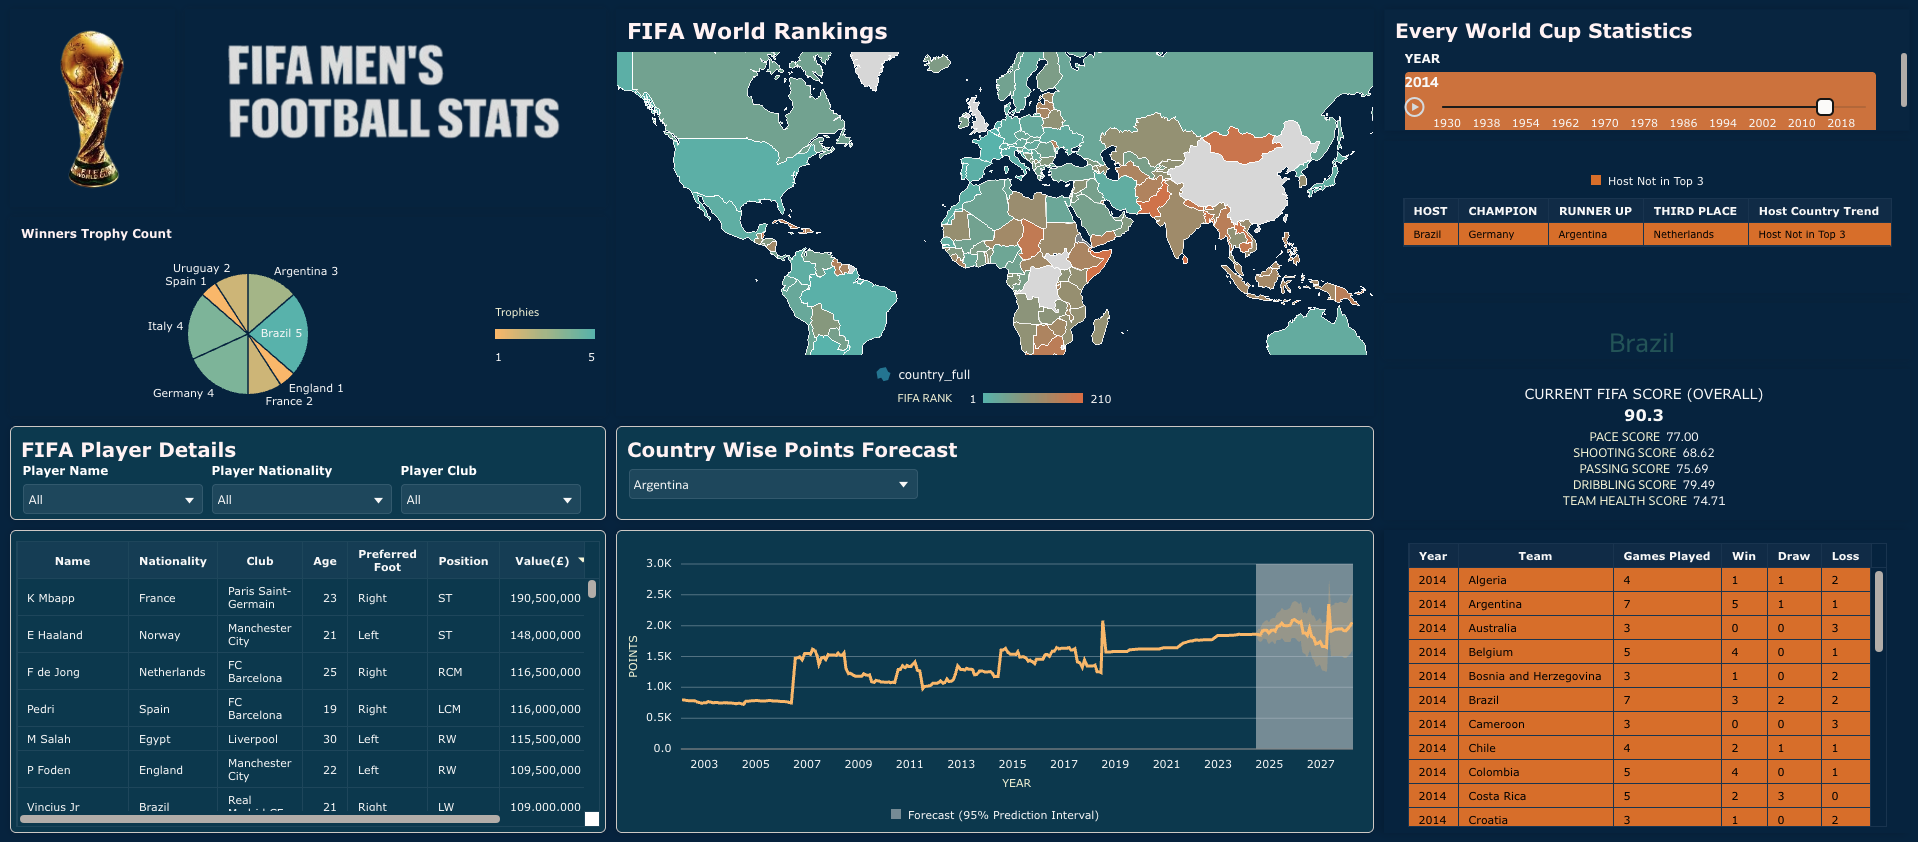This screenshot has width=1918, height=842.
Task: Select the Brazil 5 pie slice
Action: pyautogui.click(x=281, y=333)
